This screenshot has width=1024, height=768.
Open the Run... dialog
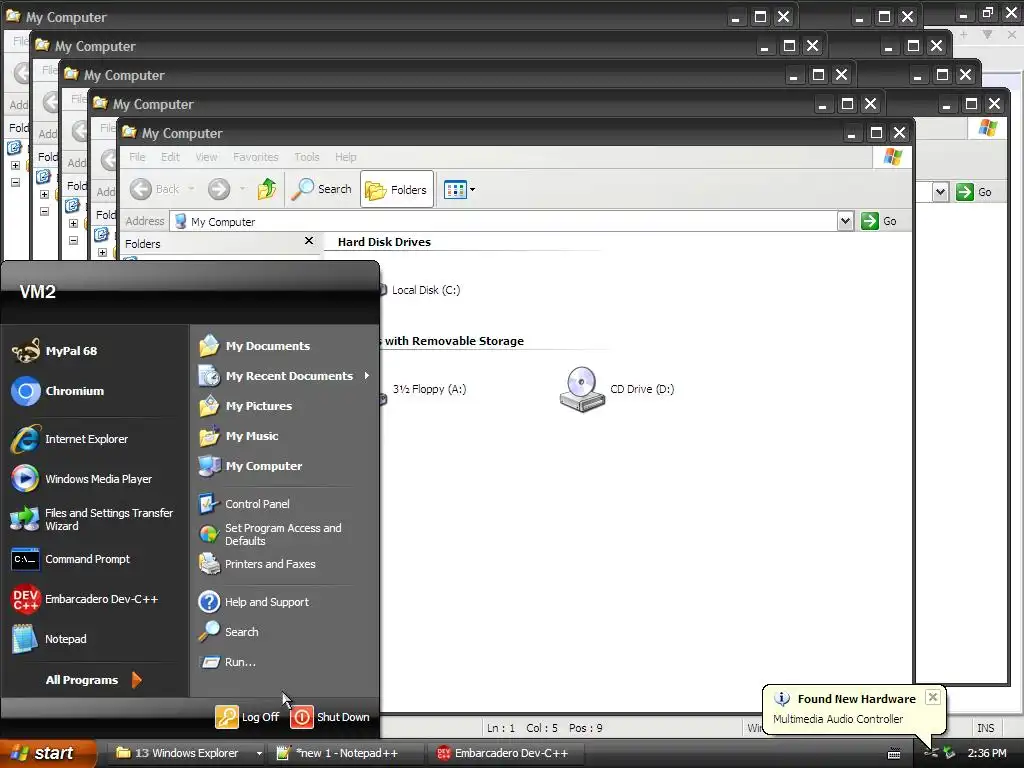point(228,662)
